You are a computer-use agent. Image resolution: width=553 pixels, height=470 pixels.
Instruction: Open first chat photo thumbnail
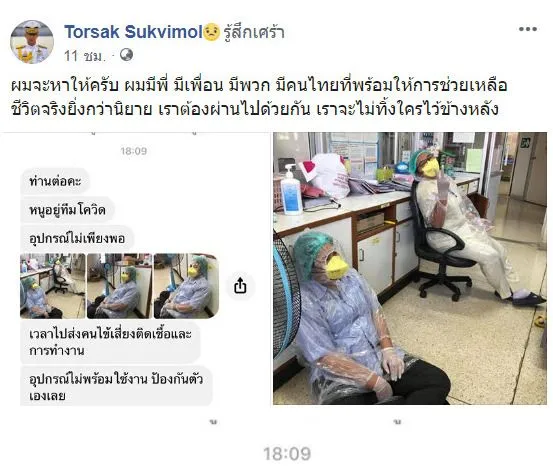pyautogui.click(x=53, y=286)
